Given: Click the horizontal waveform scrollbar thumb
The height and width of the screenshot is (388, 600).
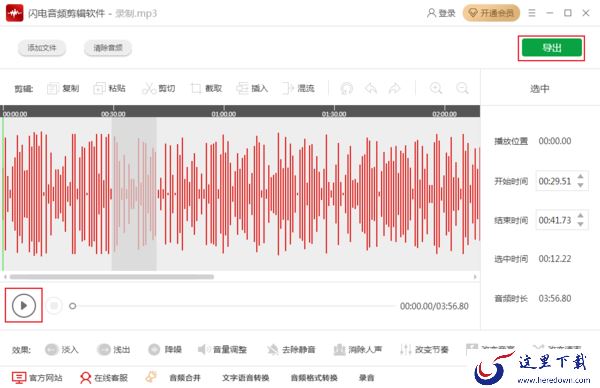Looking at the screenshot, I should (112, 276).
